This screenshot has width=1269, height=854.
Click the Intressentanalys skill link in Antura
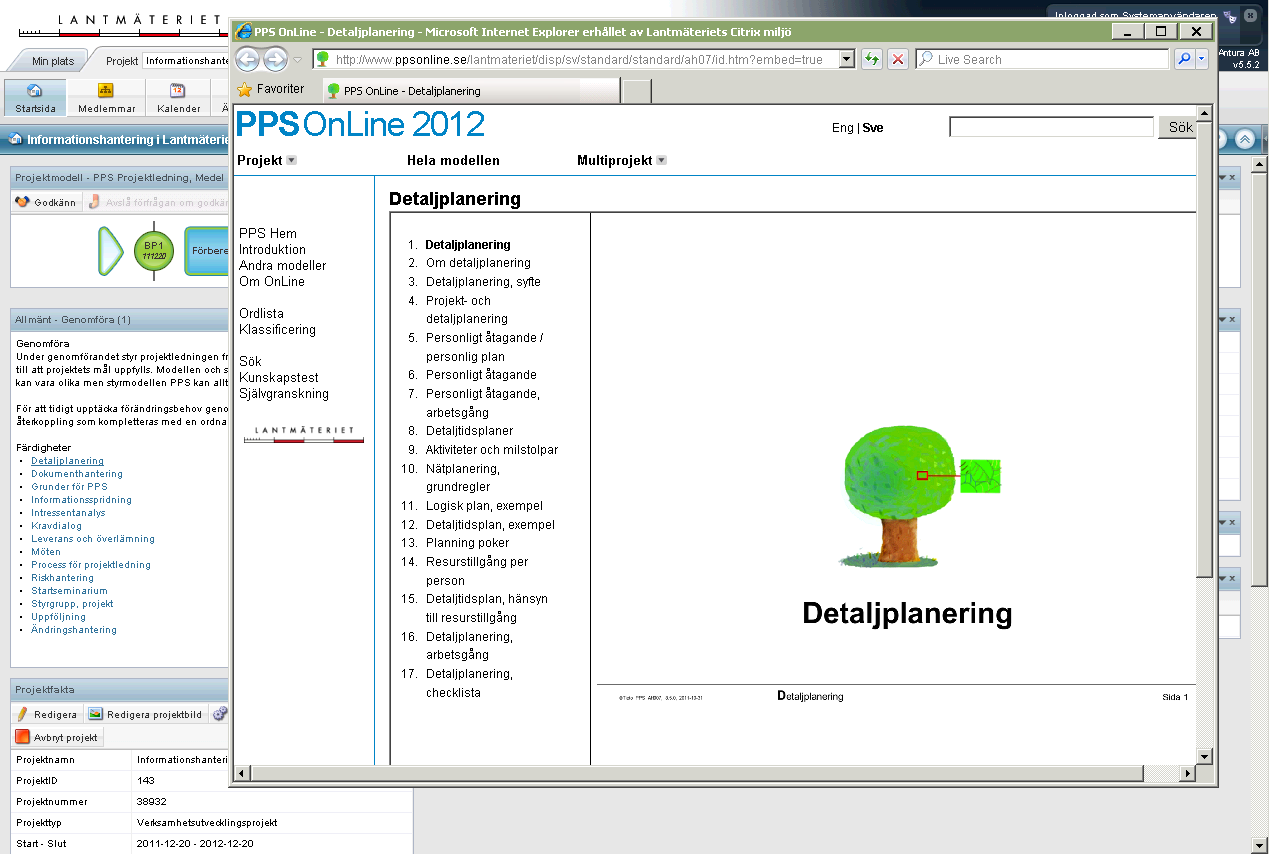(x=68, y=513)
